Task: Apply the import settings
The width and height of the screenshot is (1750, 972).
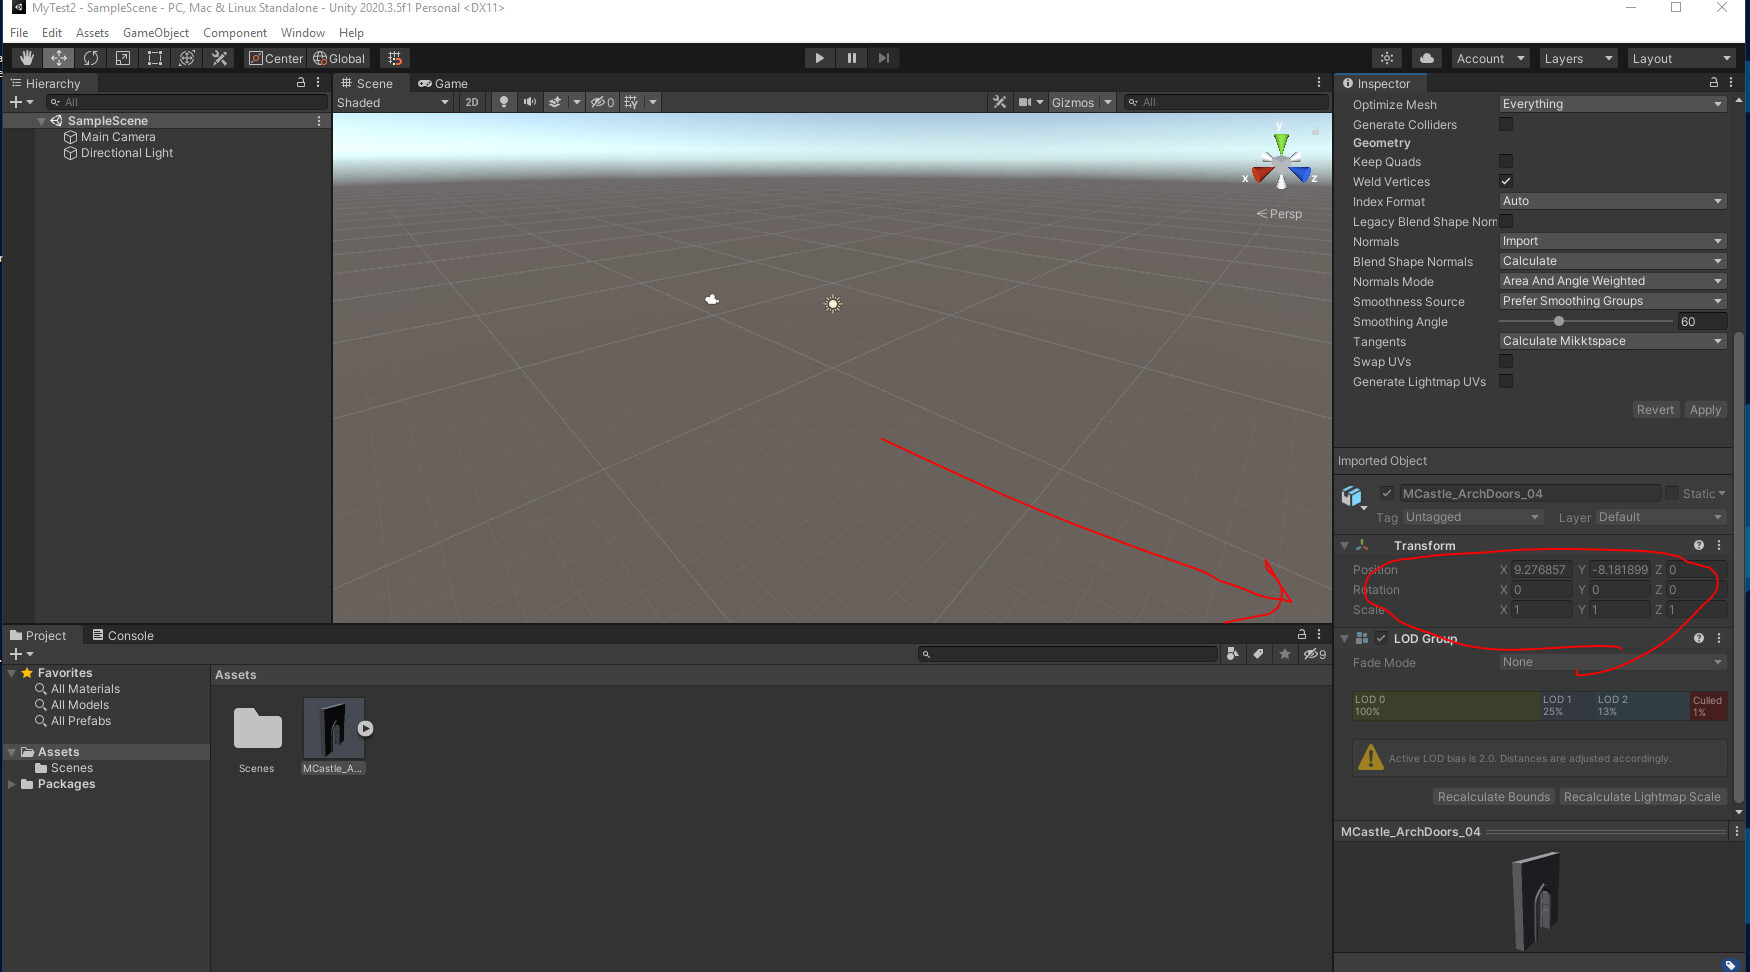Action: click(1705, 410)
